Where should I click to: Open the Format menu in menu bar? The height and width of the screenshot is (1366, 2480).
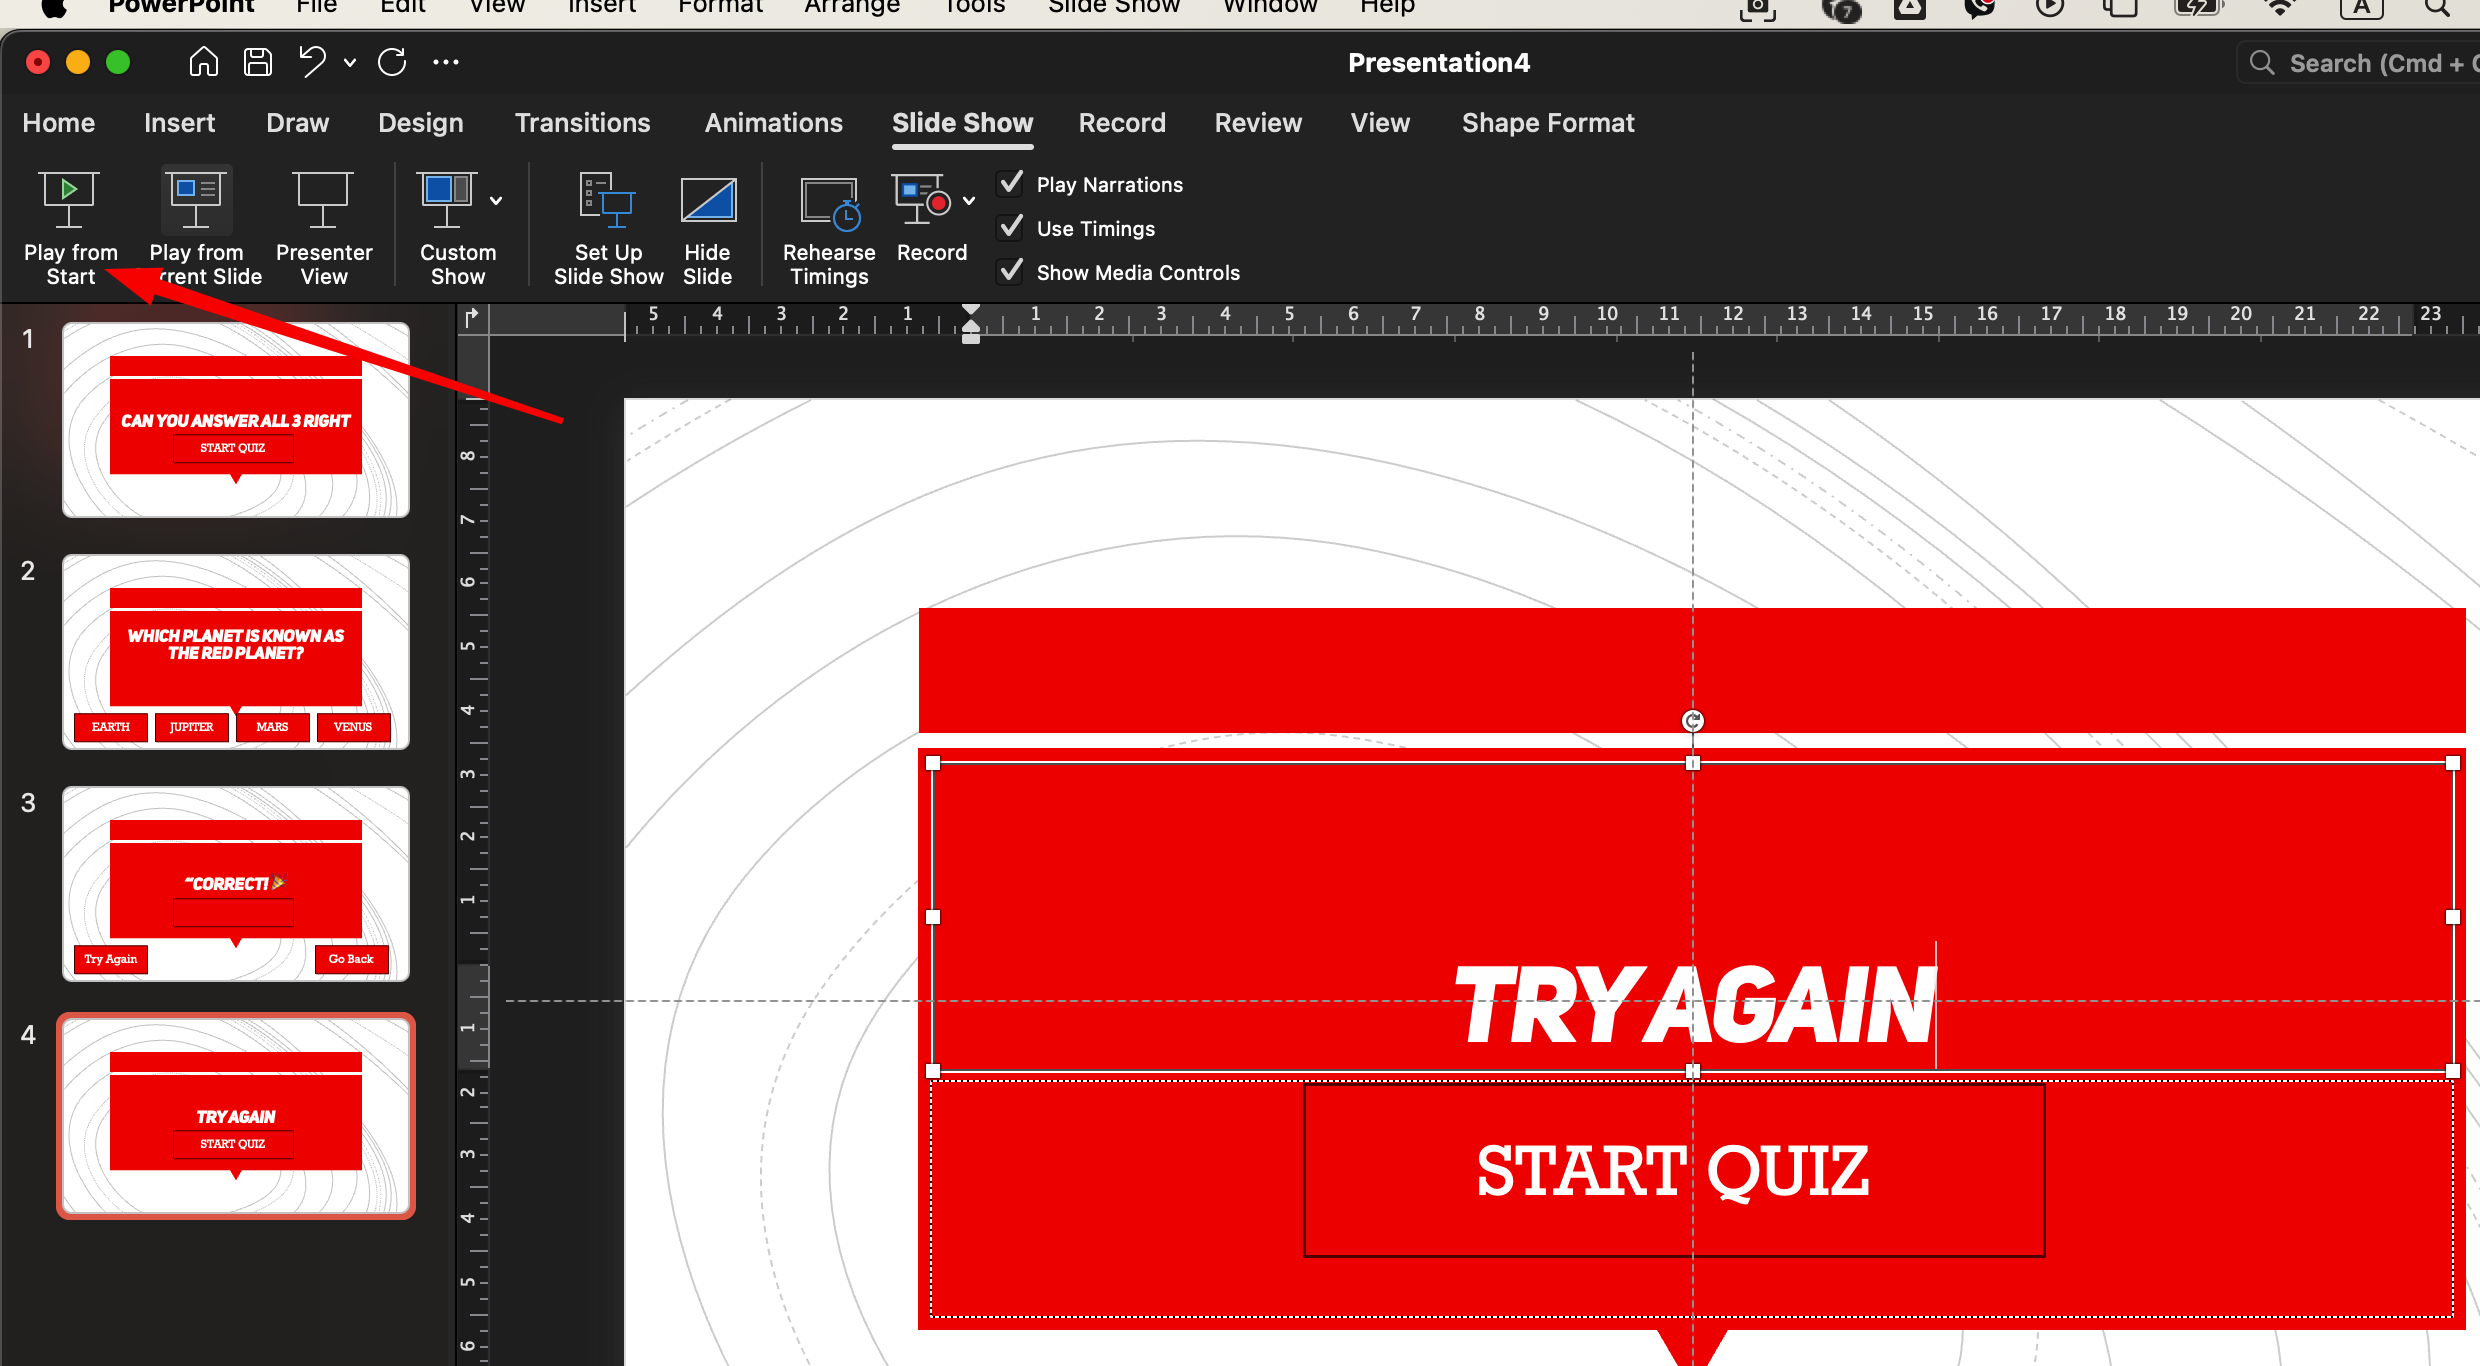point(720,7)
